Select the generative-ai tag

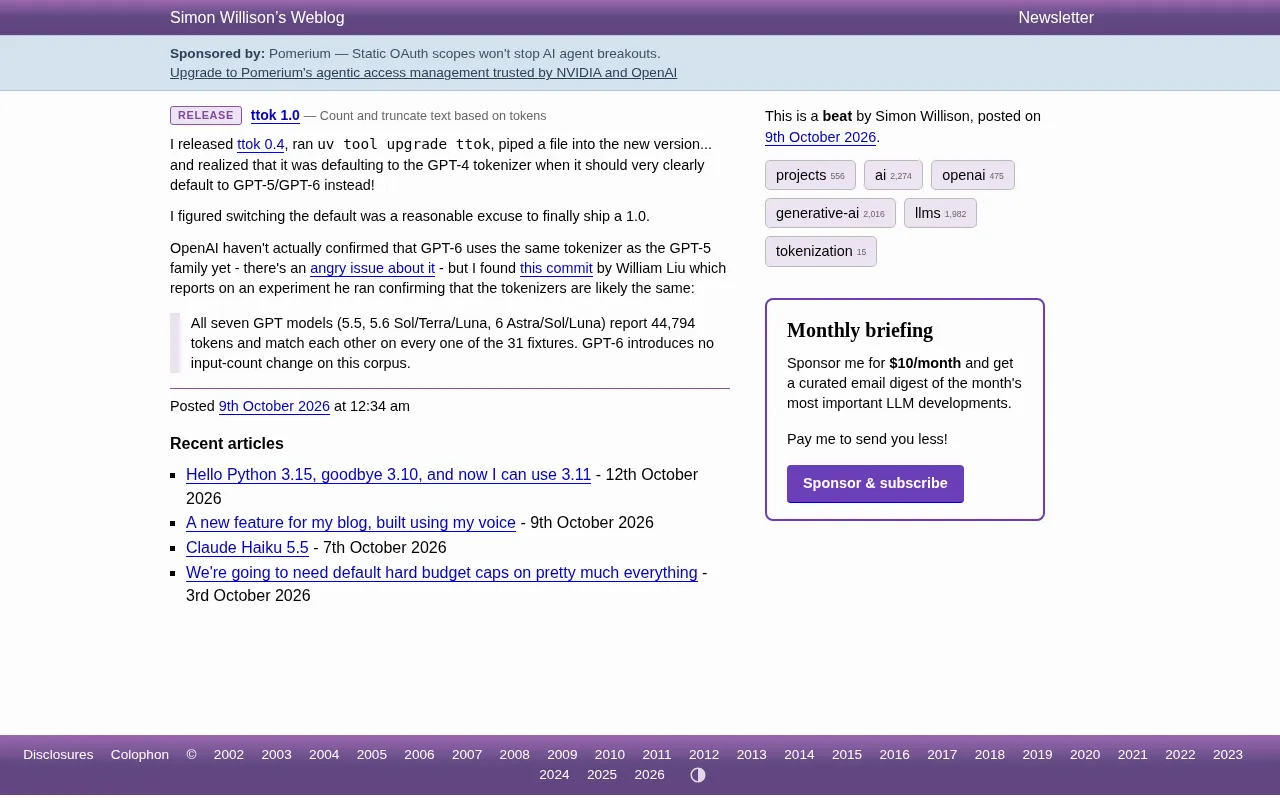point(830,213)
